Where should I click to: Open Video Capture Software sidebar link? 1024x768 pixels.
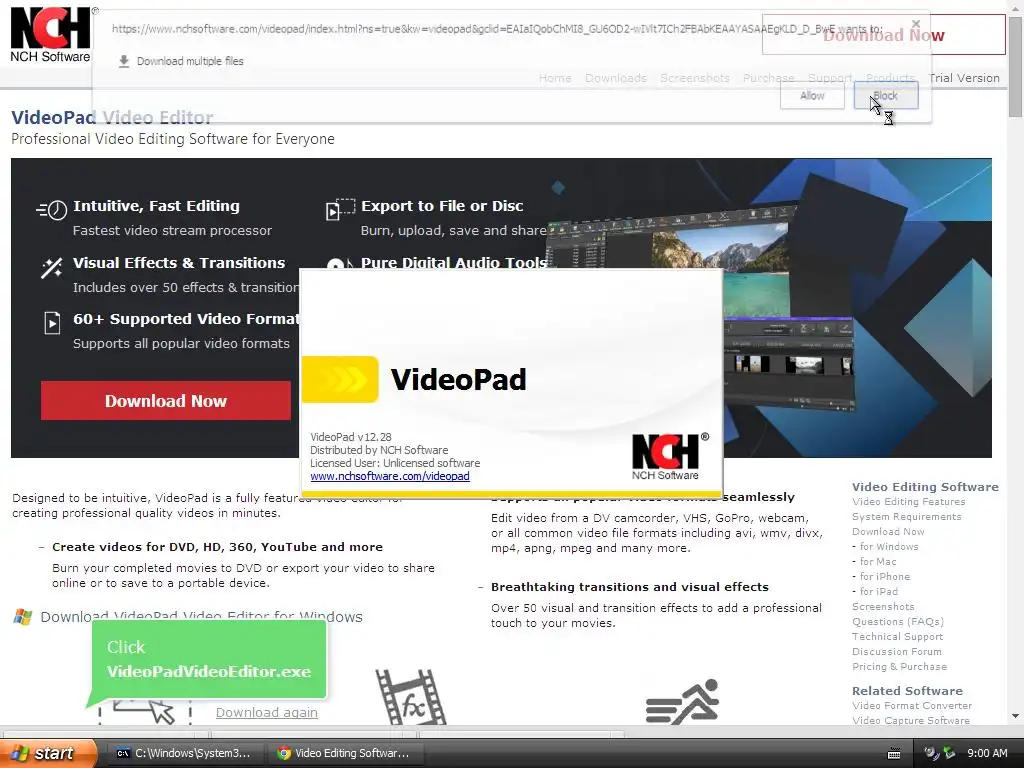910,721
